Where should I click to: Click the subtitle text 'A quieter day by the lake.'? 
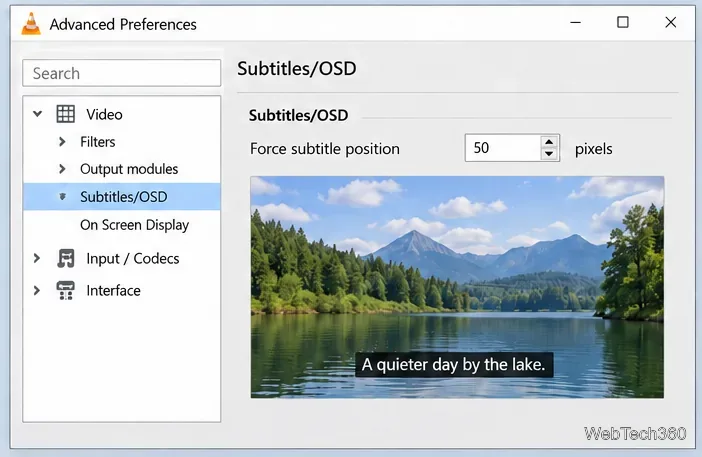(454, 364)
